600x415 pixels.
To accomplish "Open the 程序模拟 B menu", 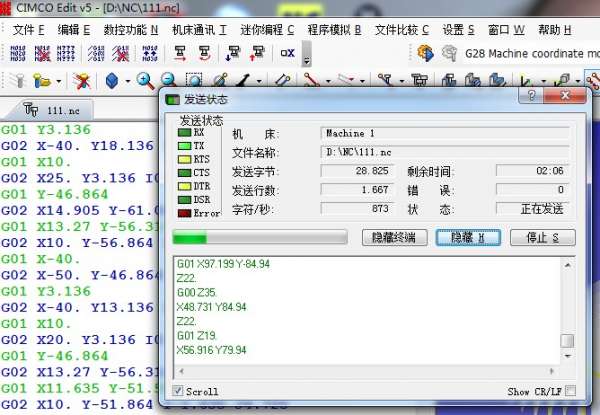I will (x=334, y=30).
